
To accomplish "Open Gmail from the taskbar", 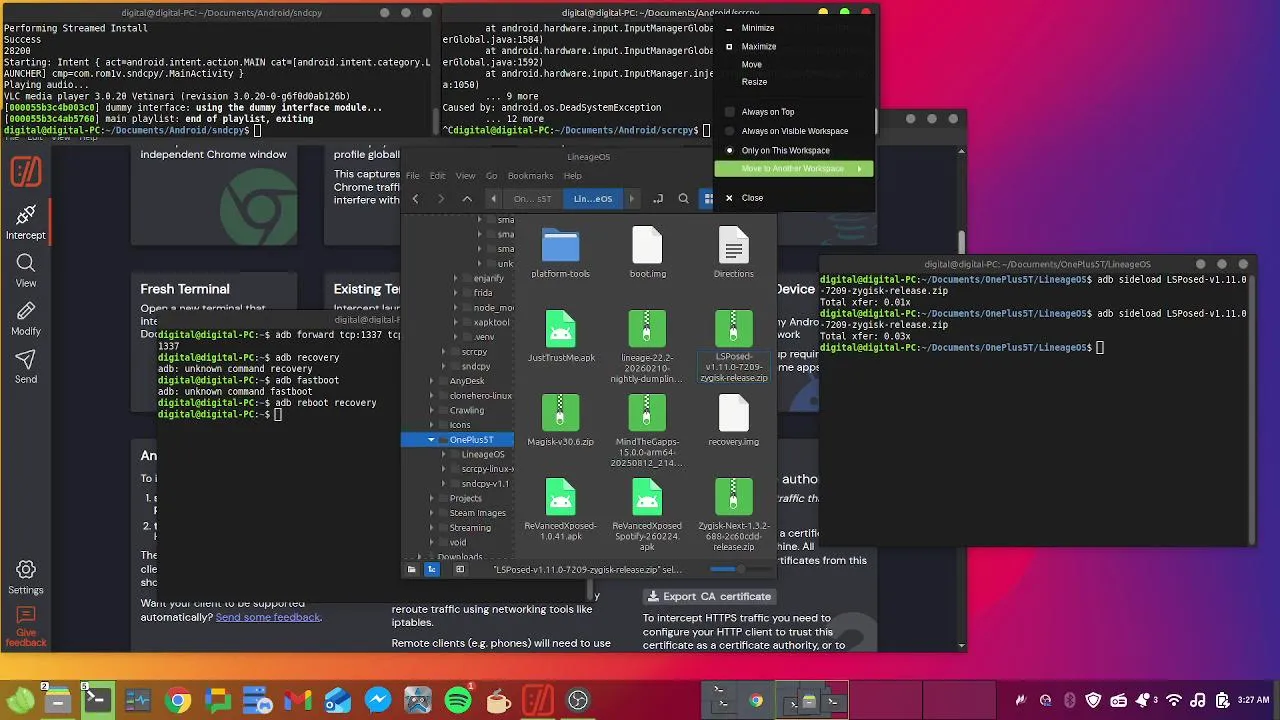I will 298,701.
